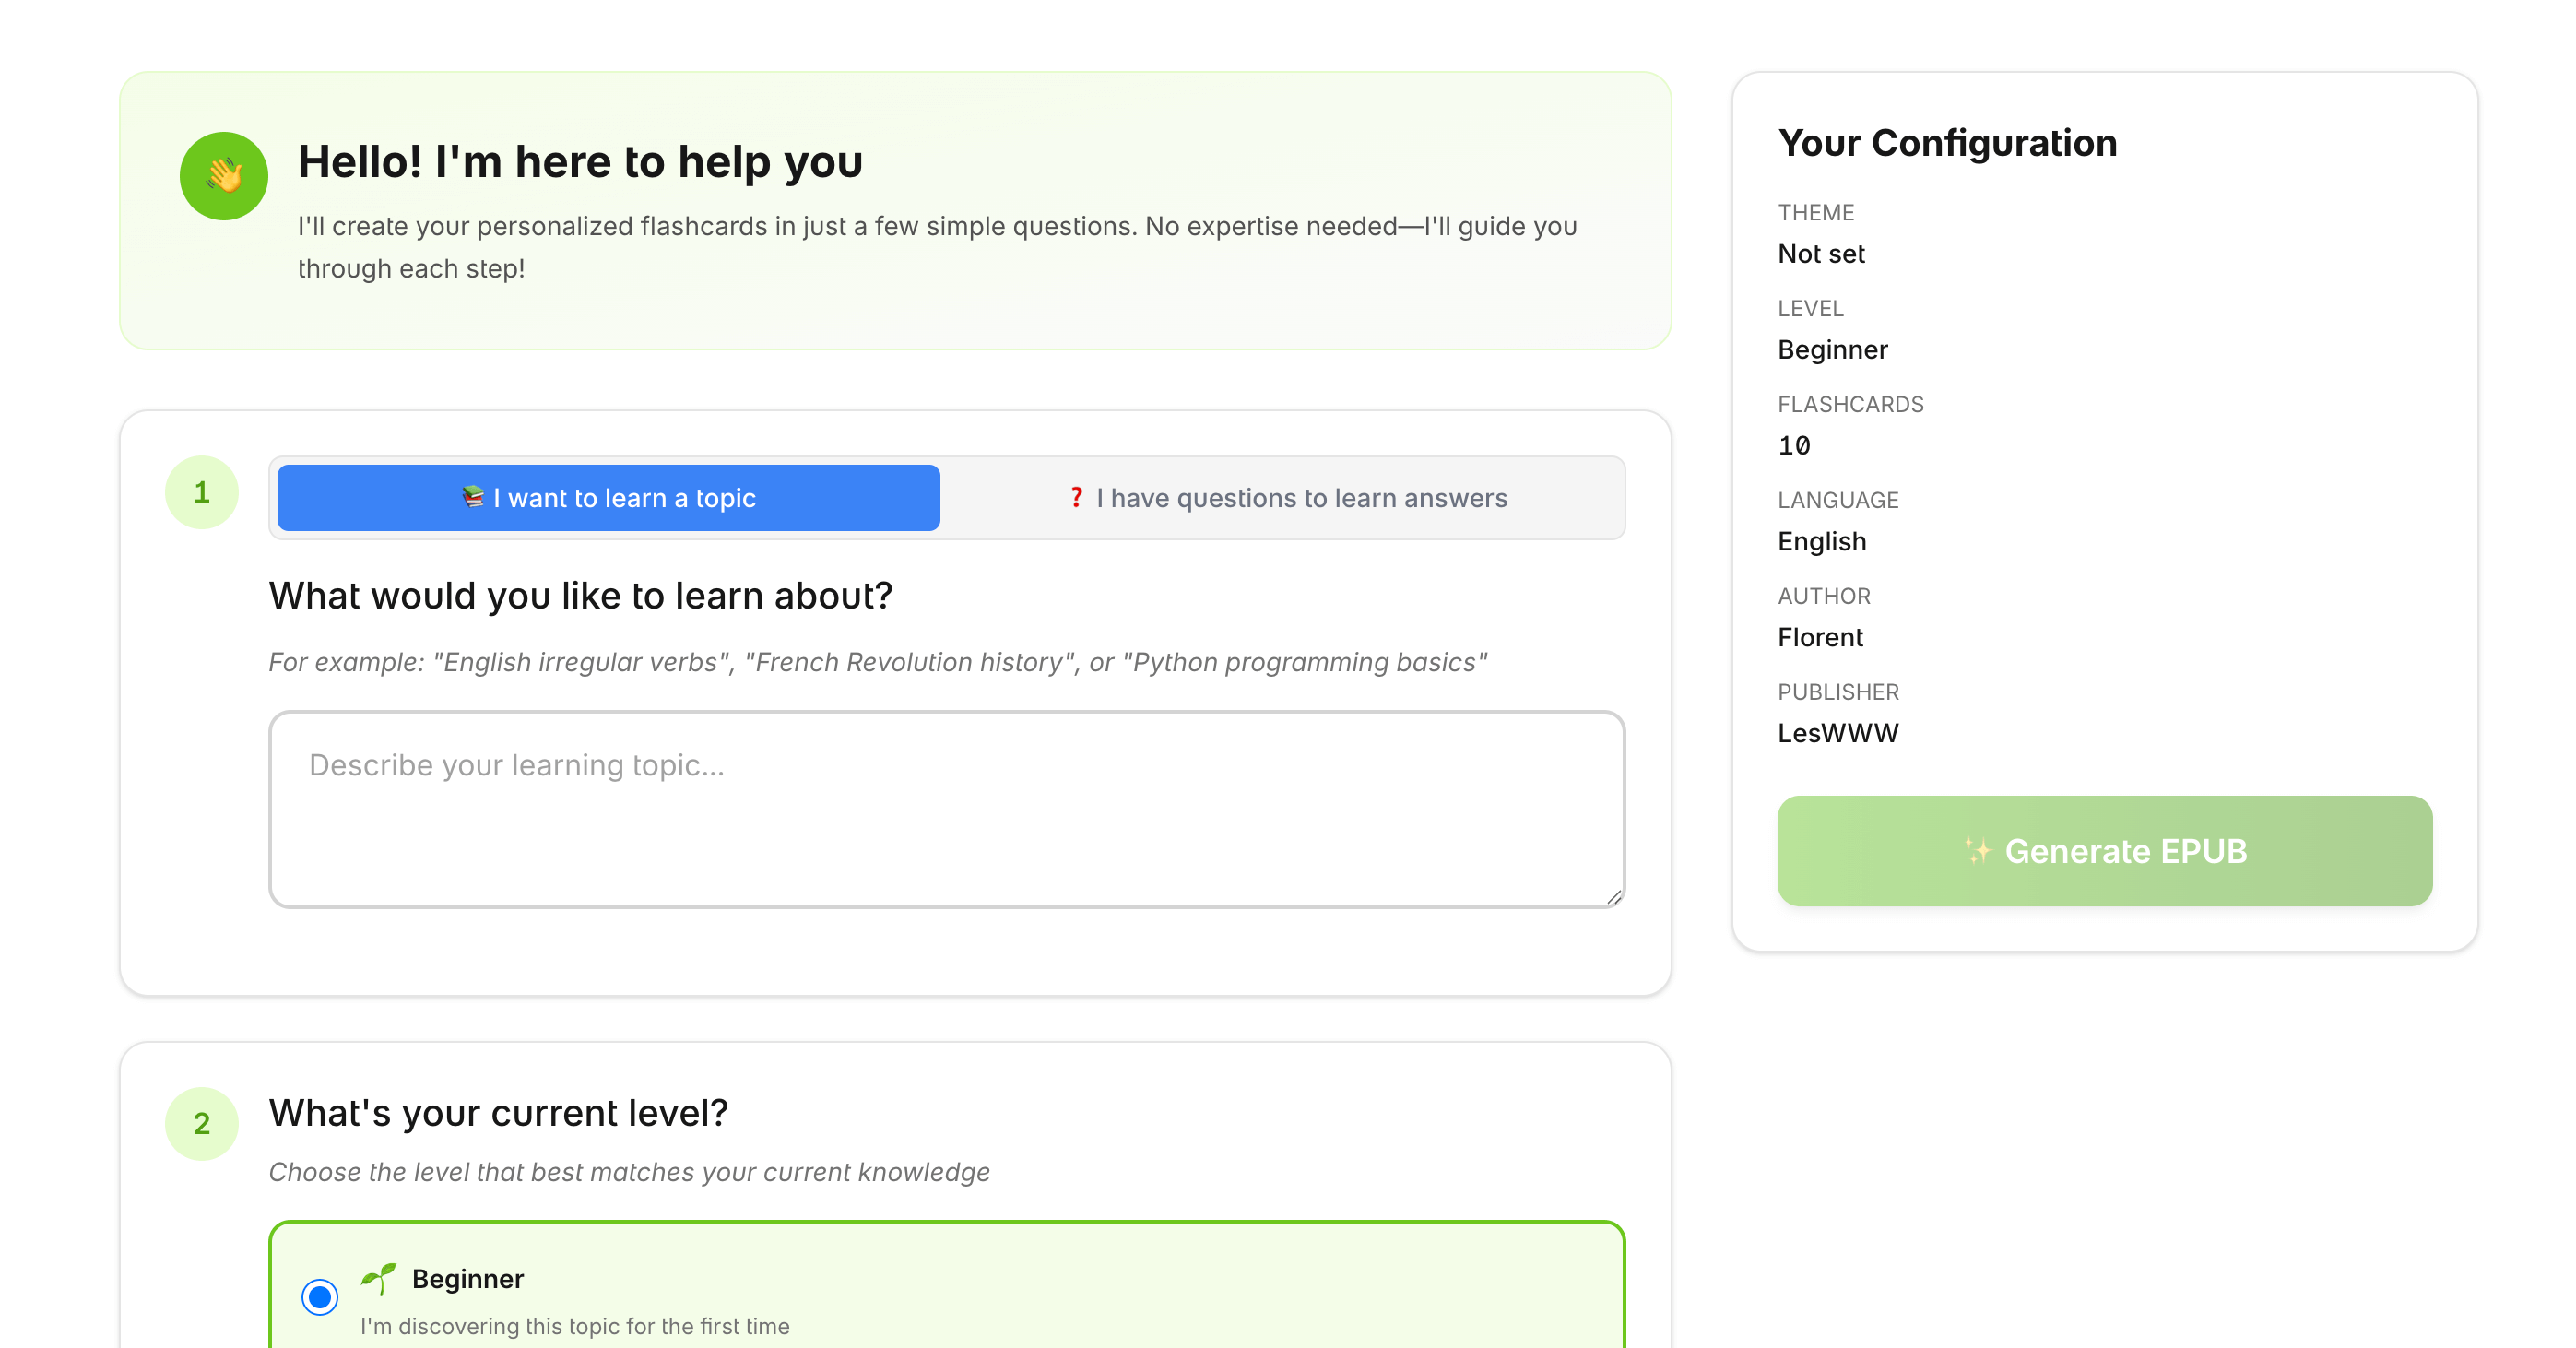Click the waving hand welcome icon
Screen dimensions: 2576x1348
(225, 175)
